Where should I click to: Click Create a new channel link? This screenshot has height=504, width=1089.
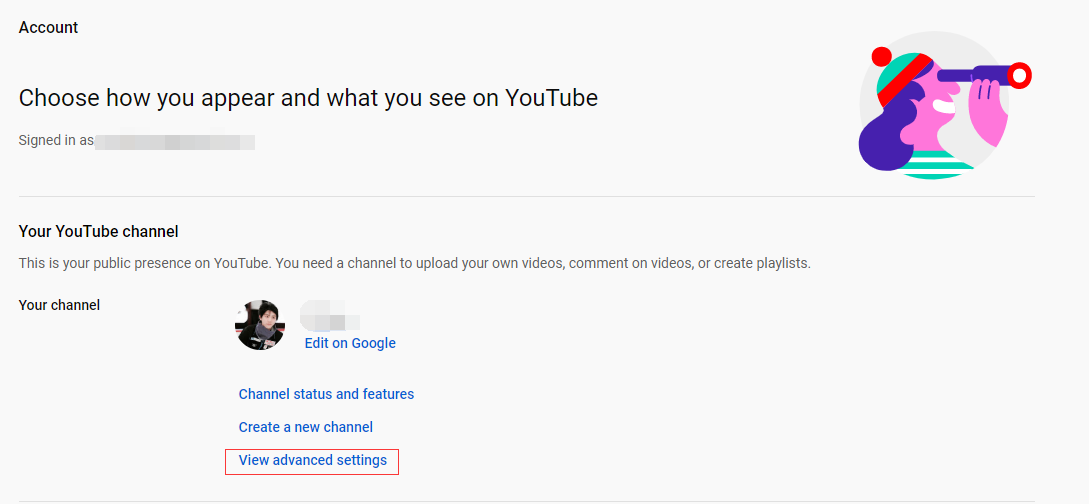pyautogui.click(x=306, y=427)
